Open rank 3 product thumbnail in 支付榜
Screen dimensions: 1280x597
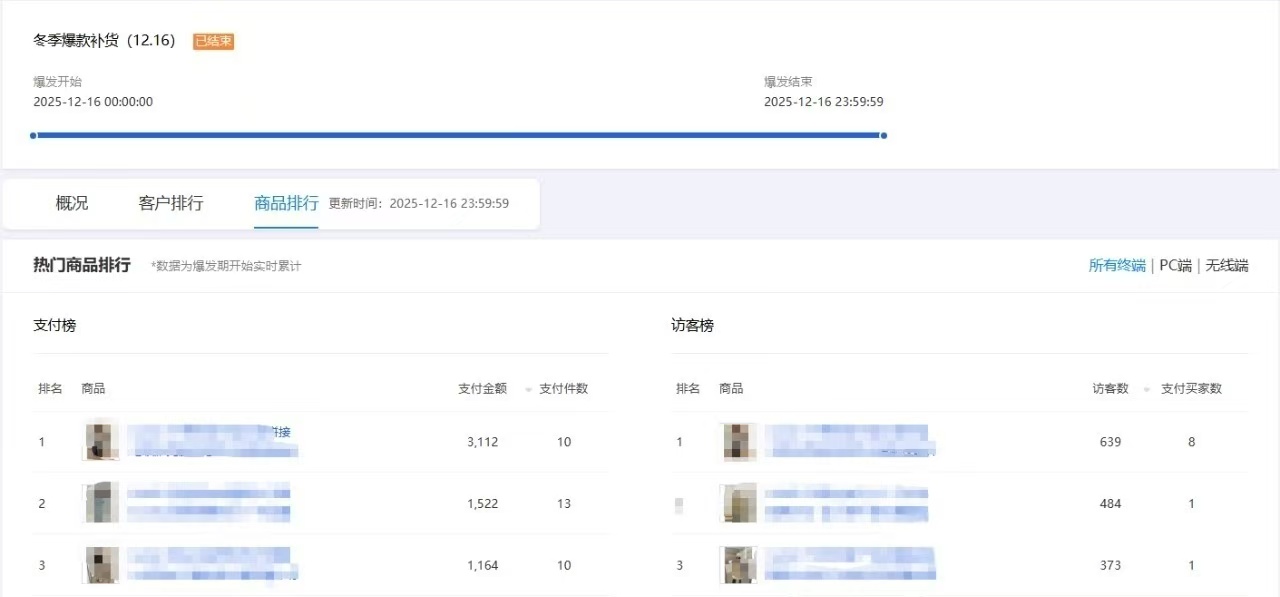point(101,565)
